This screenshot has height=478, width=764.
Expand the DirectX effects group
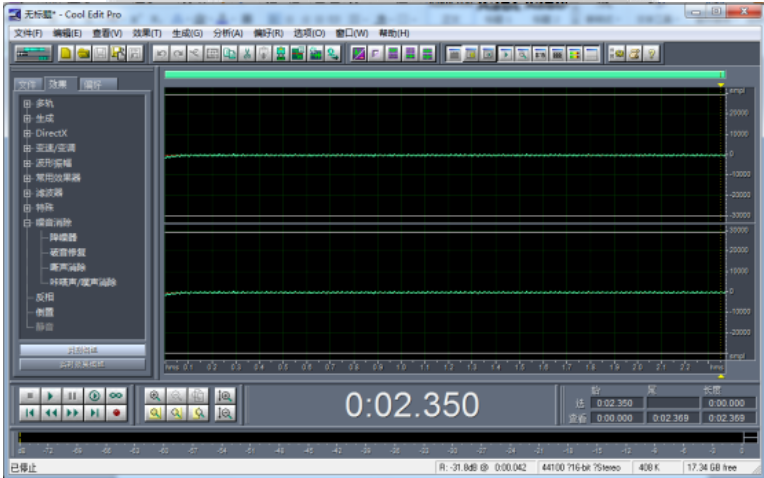27,133
